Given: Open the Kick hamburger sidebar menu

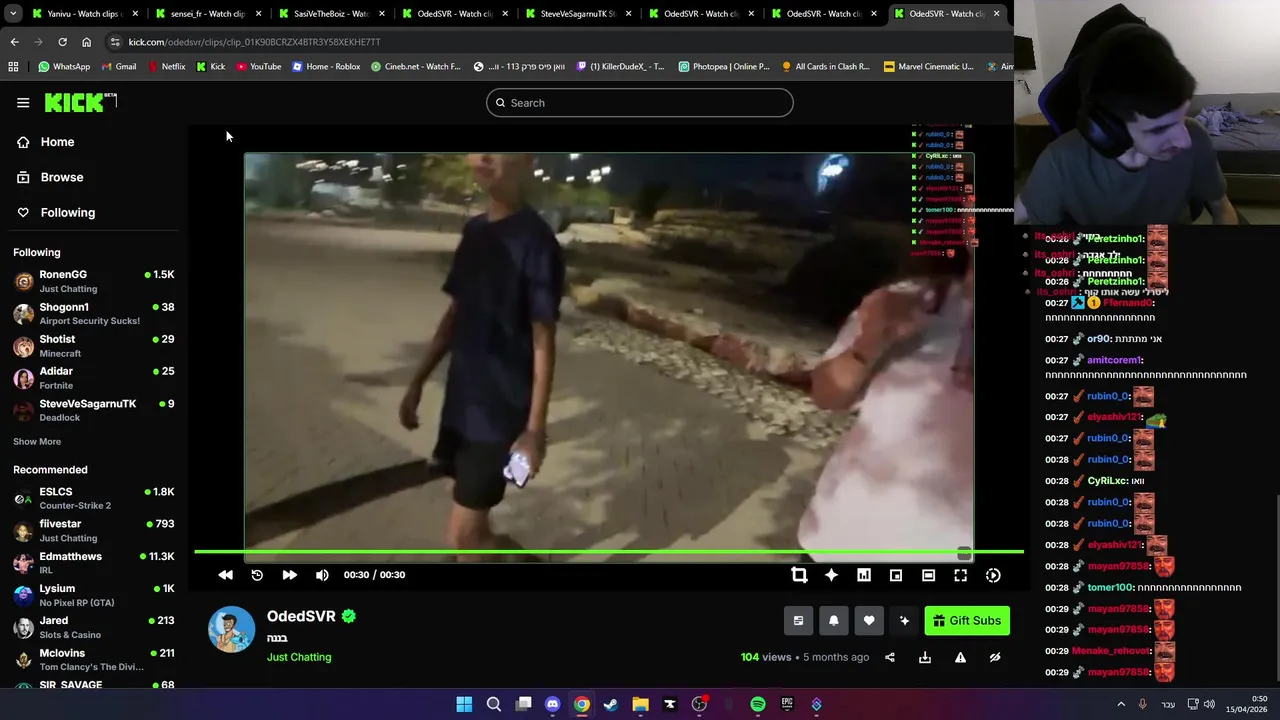Looking at the screenshot, I should (x=23, y=103).
